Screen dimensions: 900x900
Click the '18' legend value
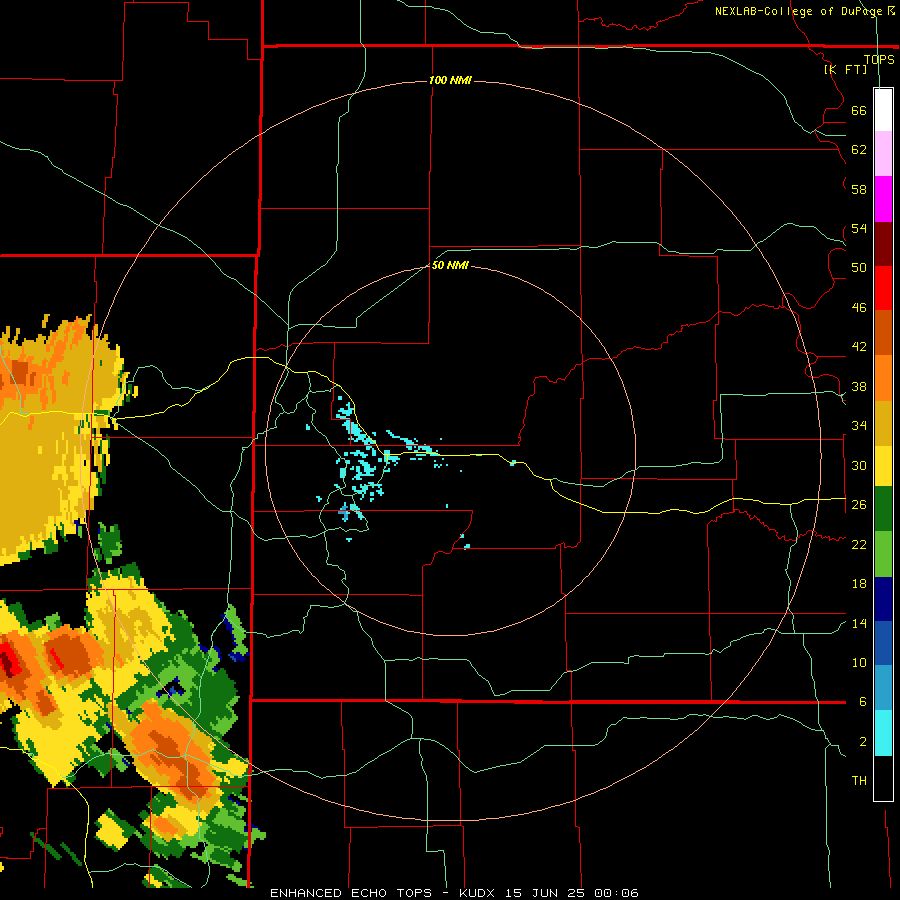click(859, 584)
